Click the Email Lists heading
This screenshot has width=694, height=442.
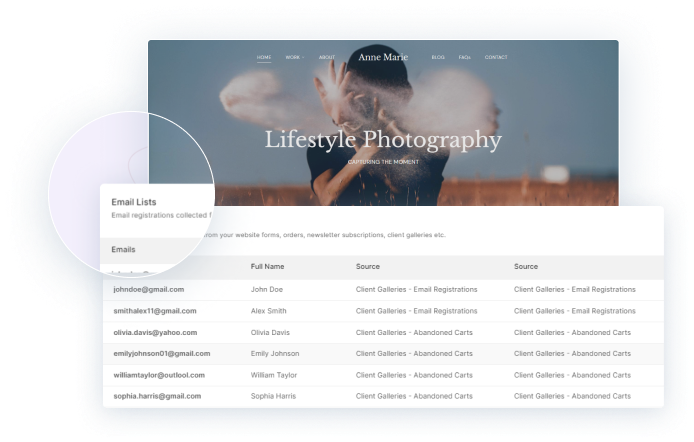133,202
